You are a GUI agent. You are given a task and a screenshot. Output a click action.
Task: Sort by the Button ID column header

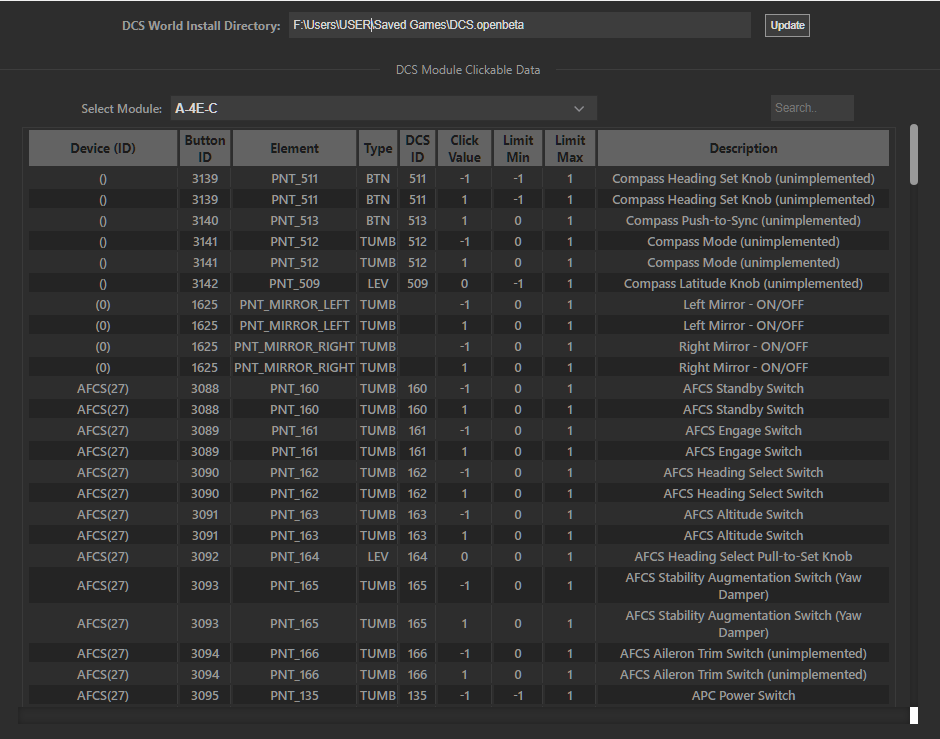(205, 148)
